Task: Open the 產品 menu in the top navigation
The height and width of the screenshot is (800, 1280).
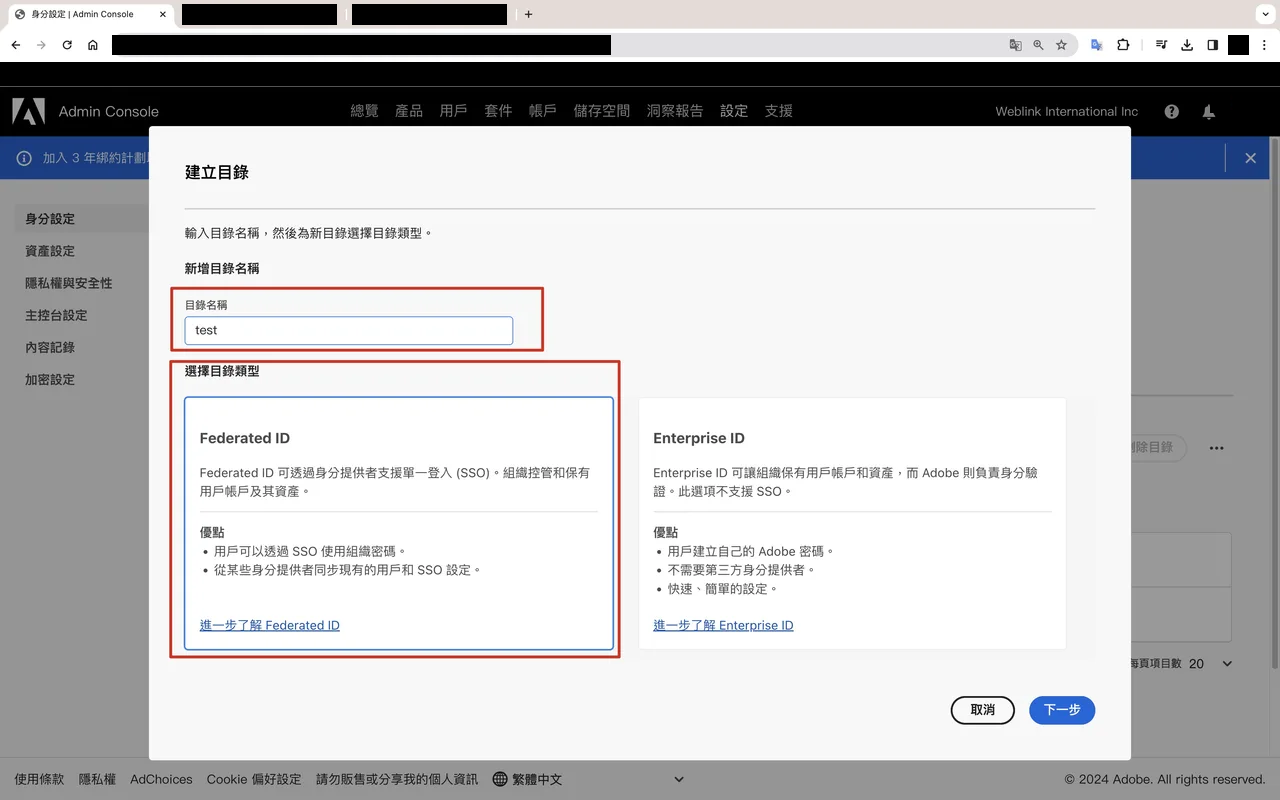Action: pos(409,111)
